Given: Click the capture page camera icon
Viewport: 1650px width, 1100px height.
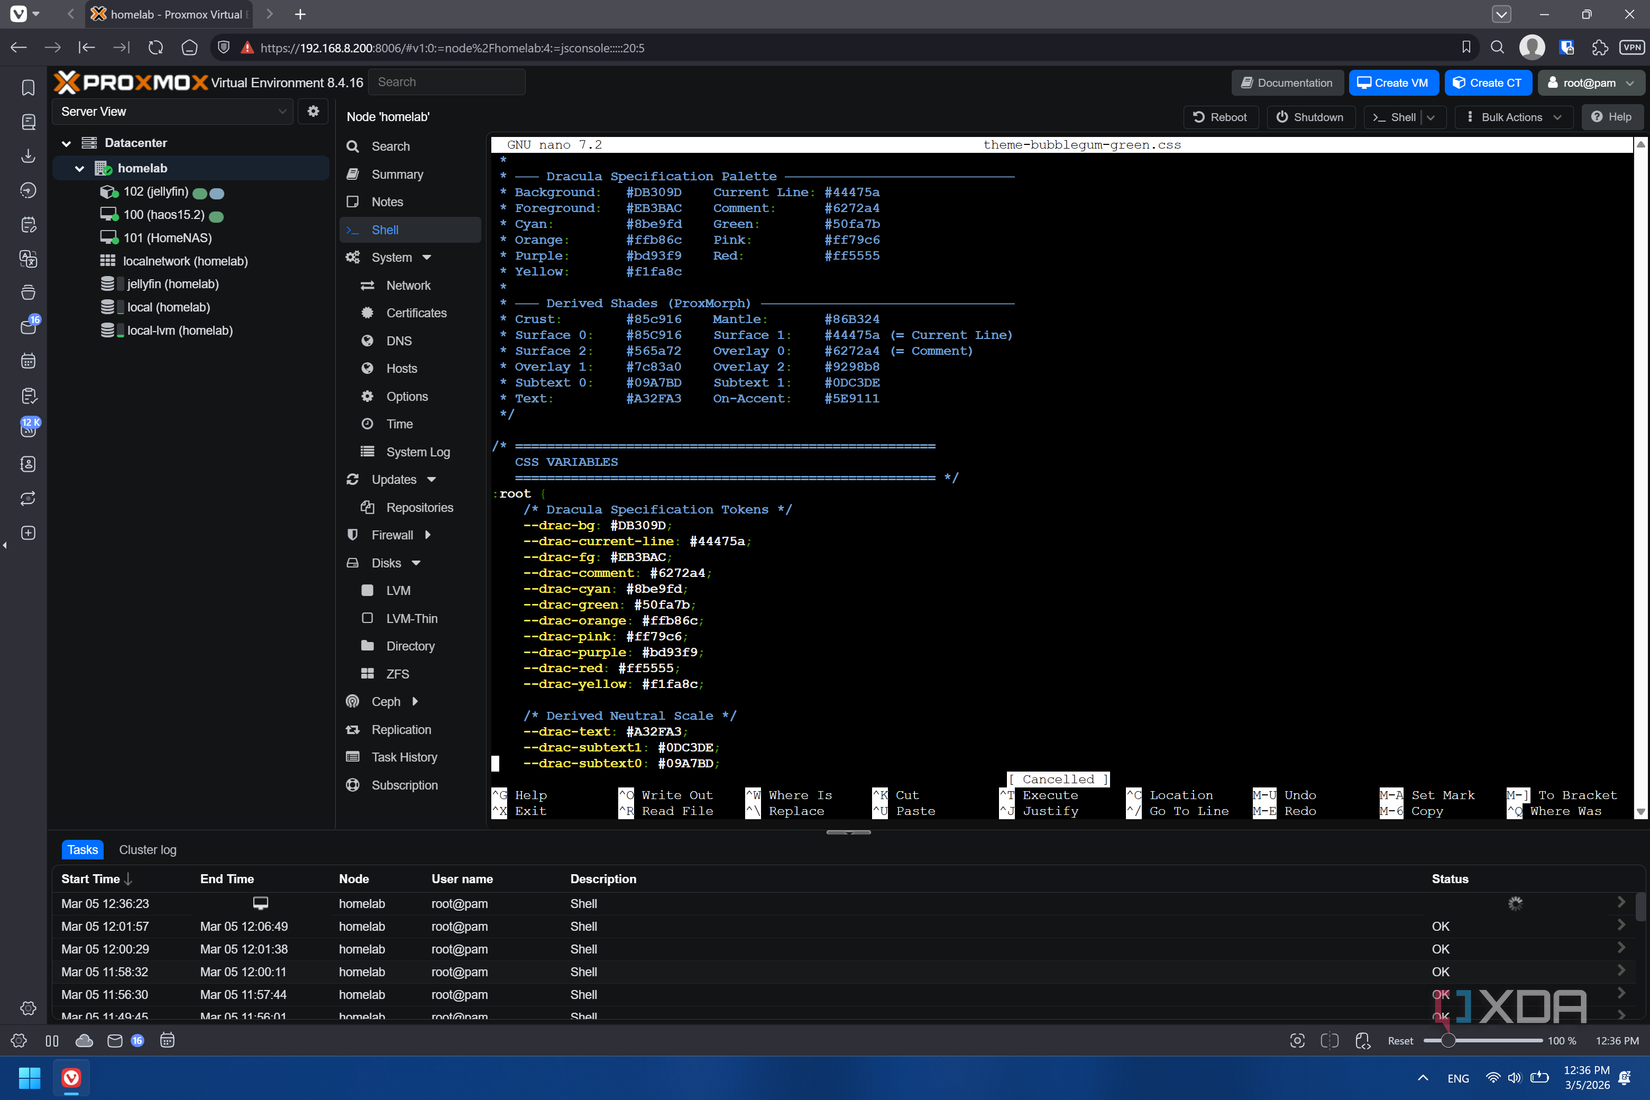Looking at the screenshot, I should click(1297, 1041).
